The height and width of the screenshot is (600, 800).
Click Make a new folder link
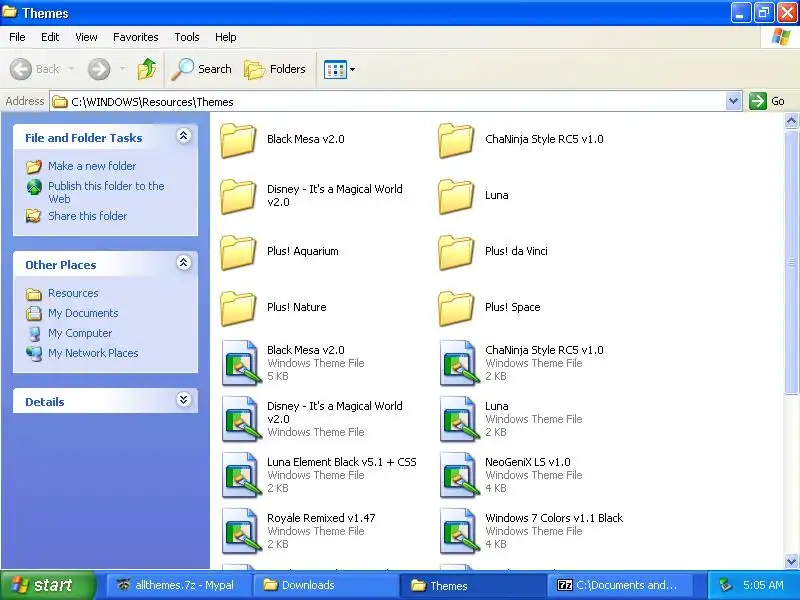92,166
